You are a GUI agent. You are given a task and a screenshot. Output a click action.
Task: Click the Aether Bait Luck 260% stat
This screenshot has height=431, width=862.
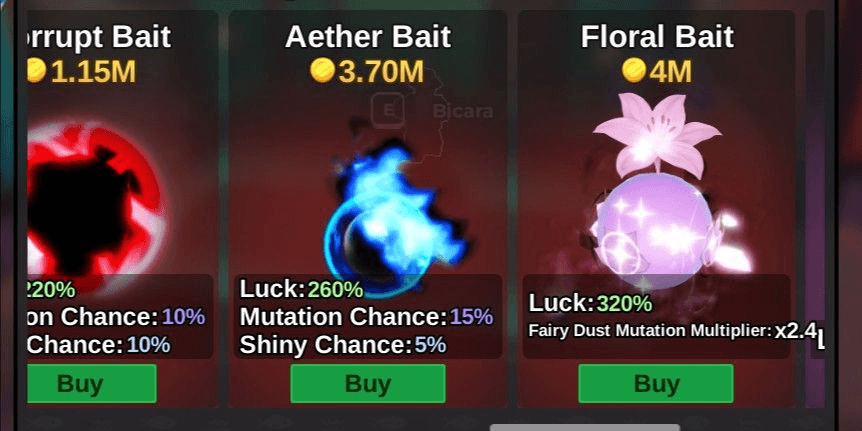coord(301,289)
